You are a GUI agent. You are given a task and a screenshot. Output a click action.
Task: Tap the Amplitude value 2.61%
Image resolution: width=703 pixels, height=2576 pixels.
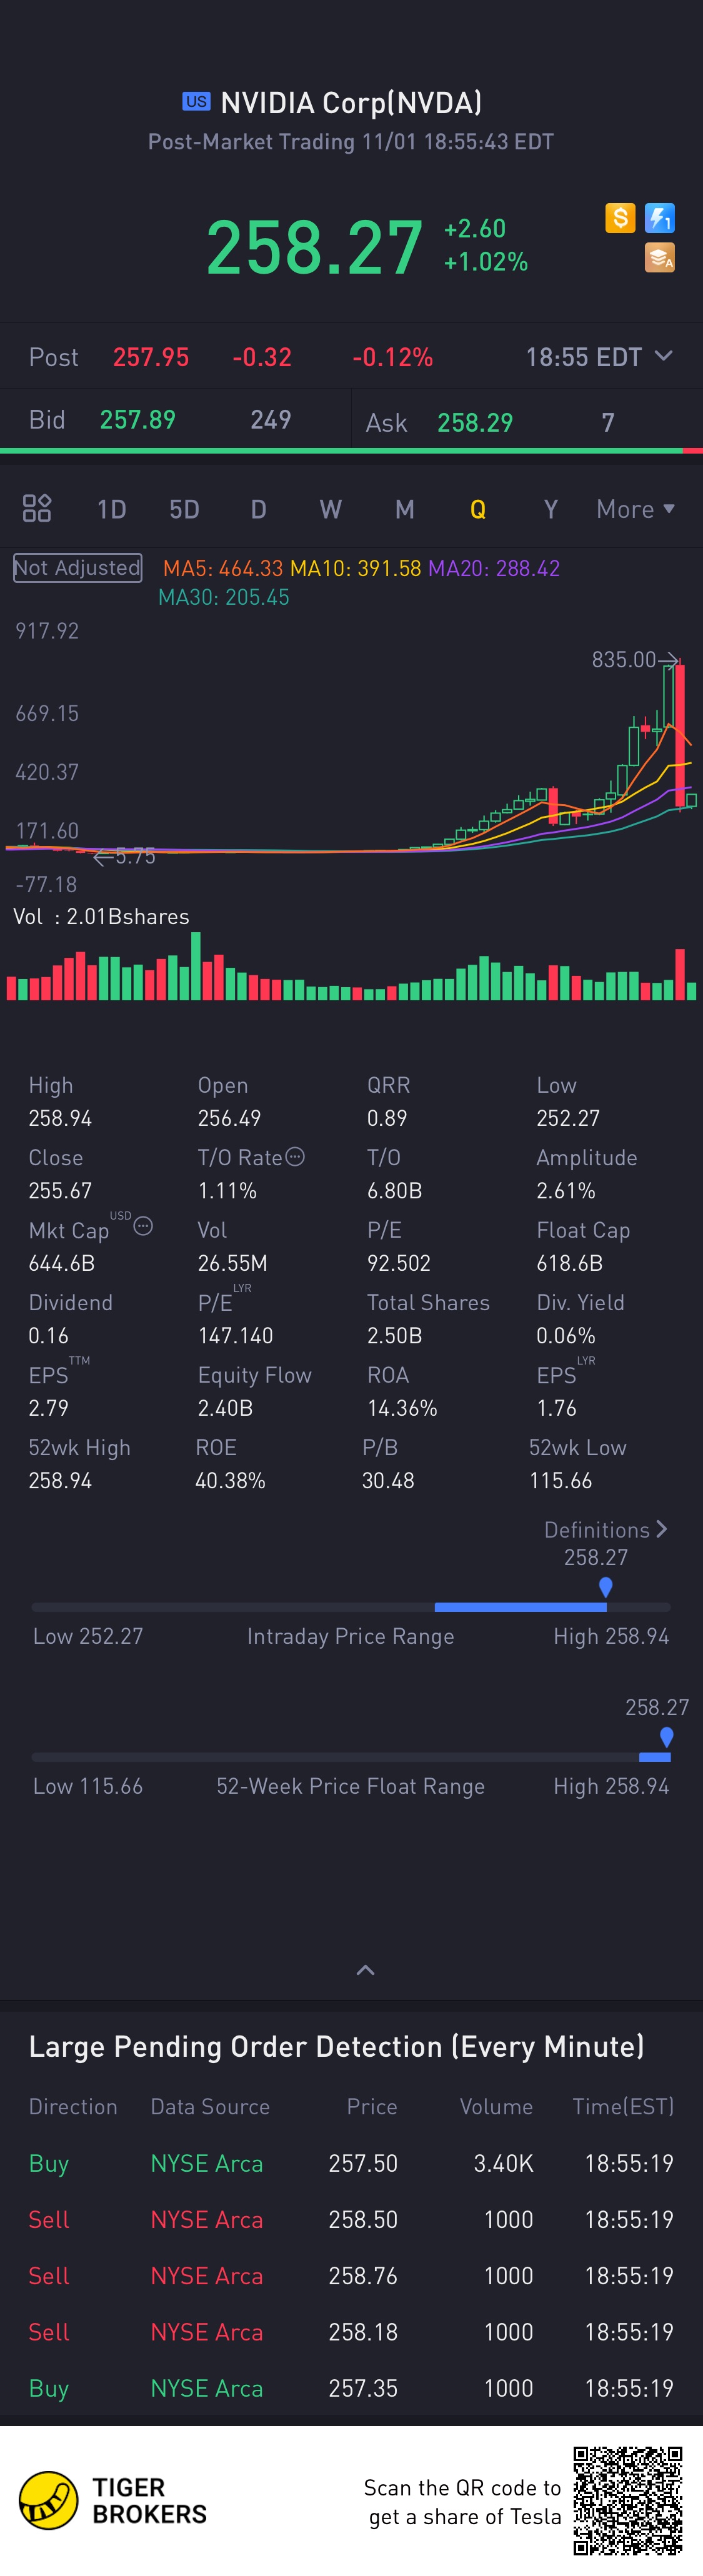click(566, 1190)
